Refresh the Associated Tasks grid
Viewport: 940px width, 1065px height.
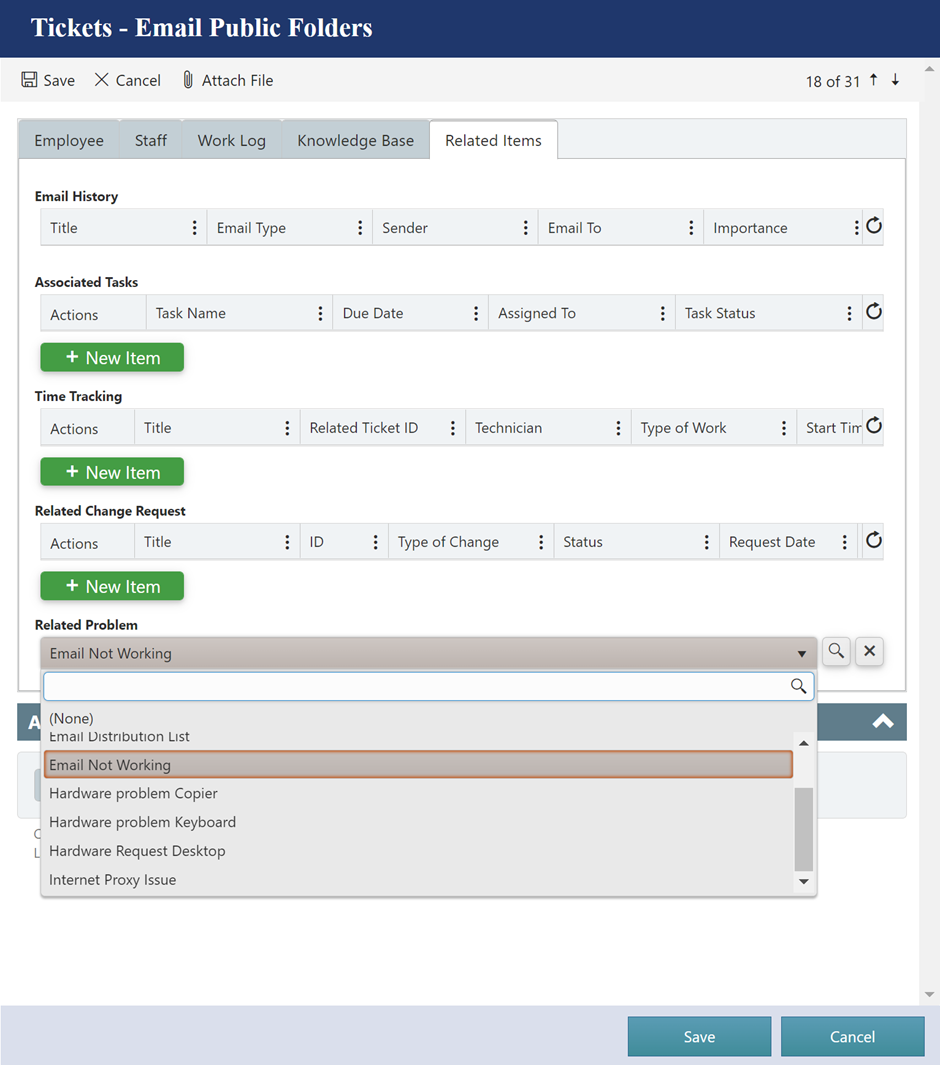point(872,311)
